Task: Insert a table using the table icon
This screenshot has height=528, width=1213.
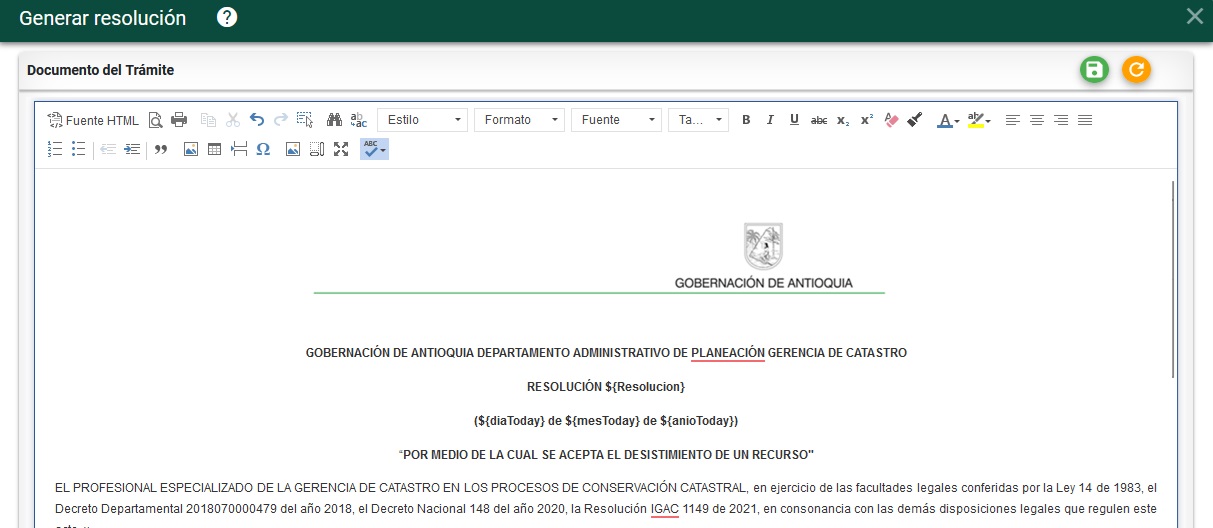Action: 214,149
